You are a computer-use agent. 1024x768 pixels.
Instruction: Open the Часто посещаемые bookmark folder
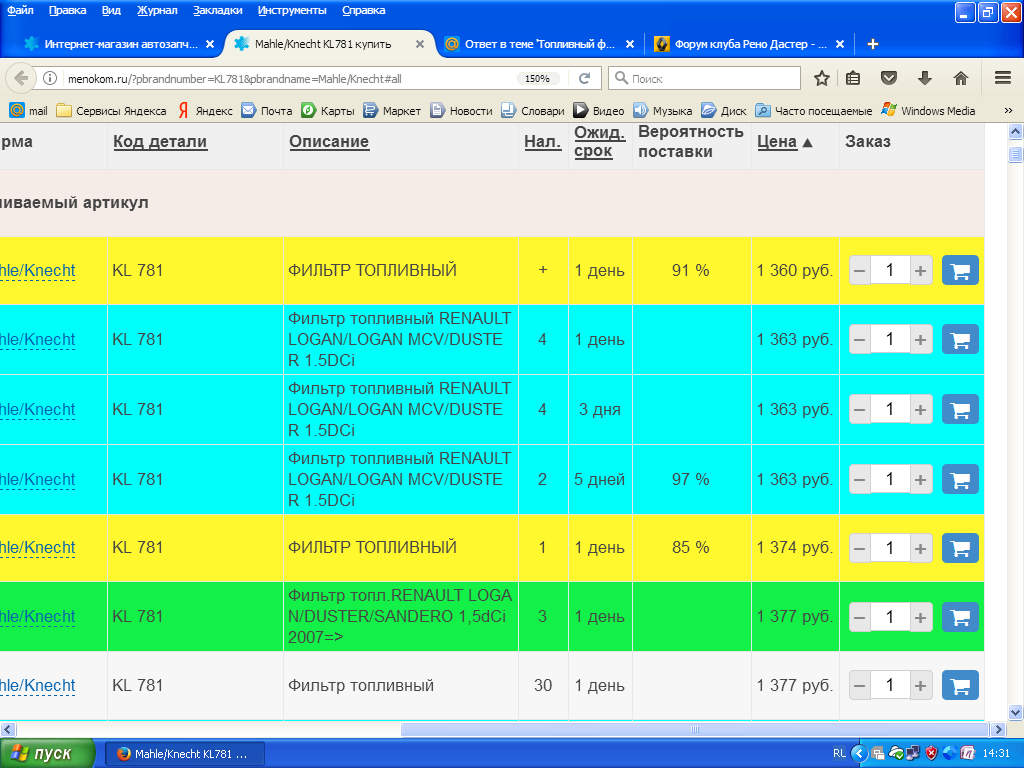[x=814, y=110]
